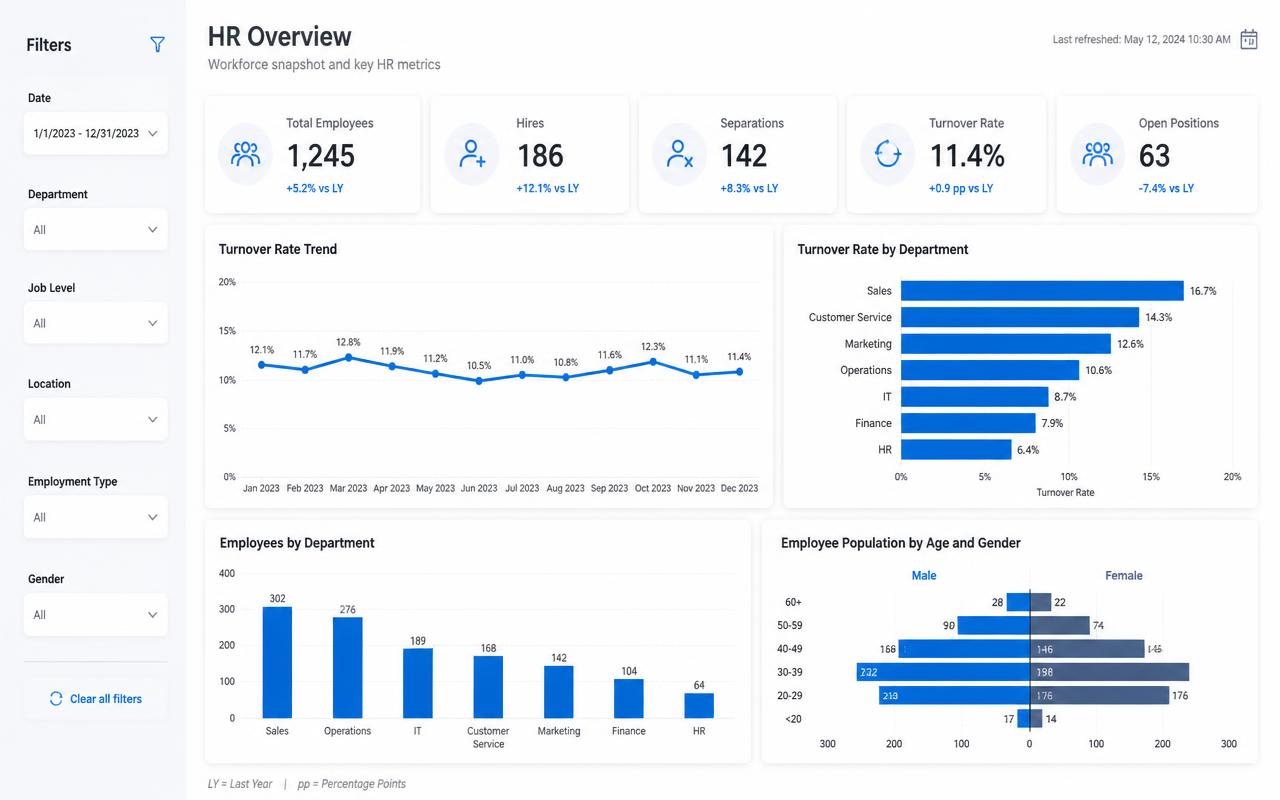Image resolution: width=1280 pixels, height=800 pixels.
Task: Click the Mar 2023 12.8% trend point
Action: click(348, 357)
